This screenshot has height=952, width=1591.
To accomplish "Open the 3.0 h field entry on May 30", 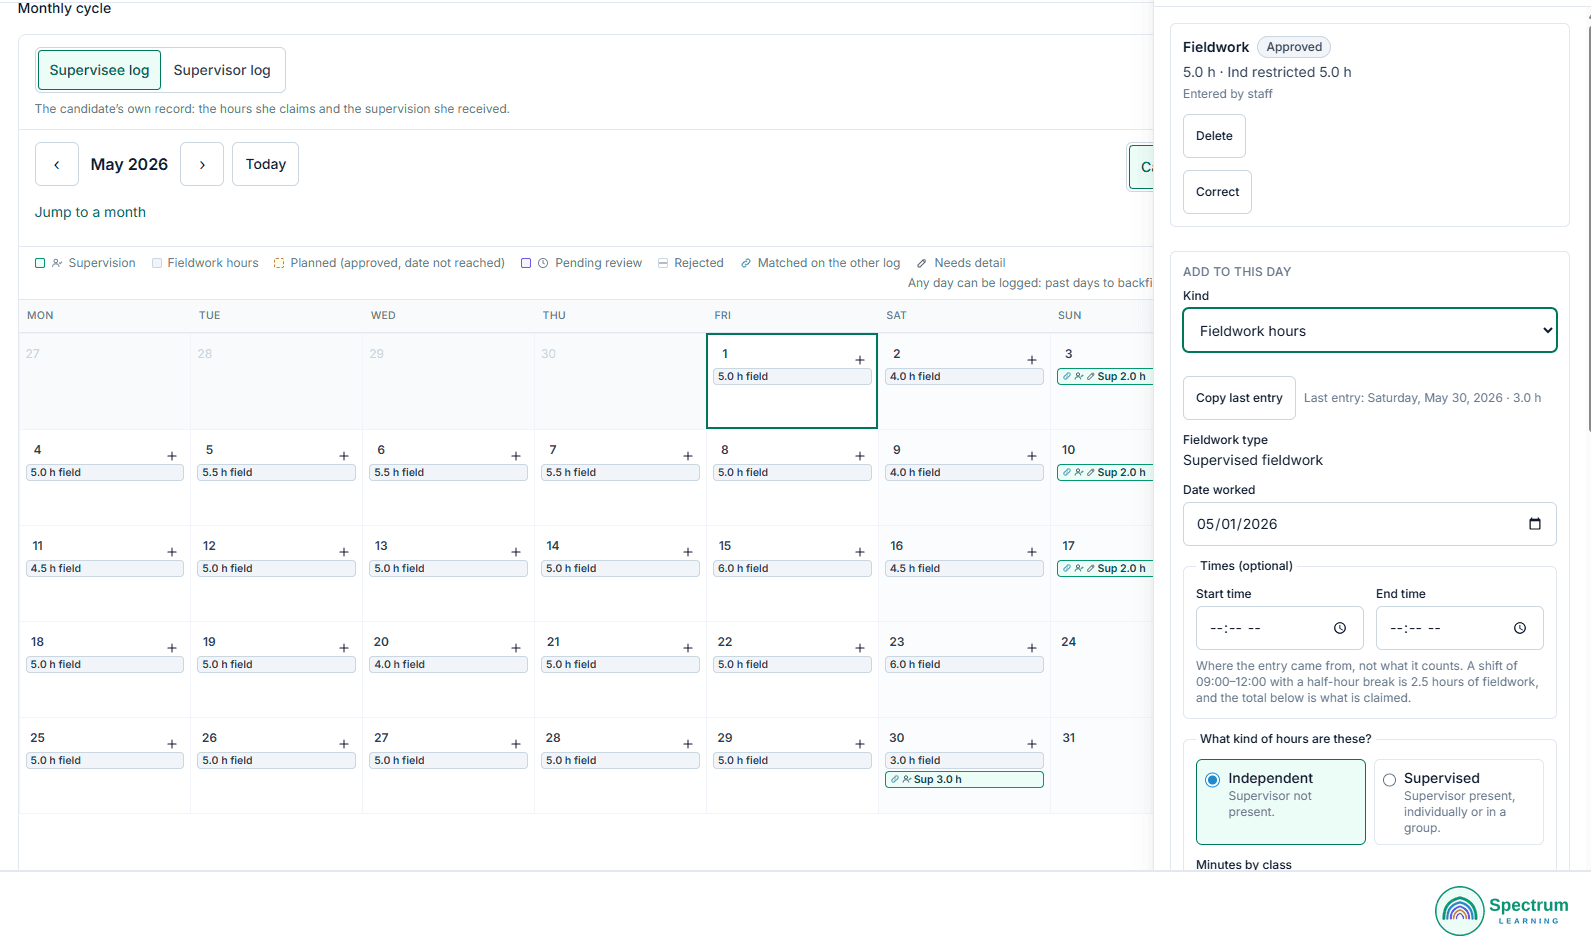I will pos(964,761).
